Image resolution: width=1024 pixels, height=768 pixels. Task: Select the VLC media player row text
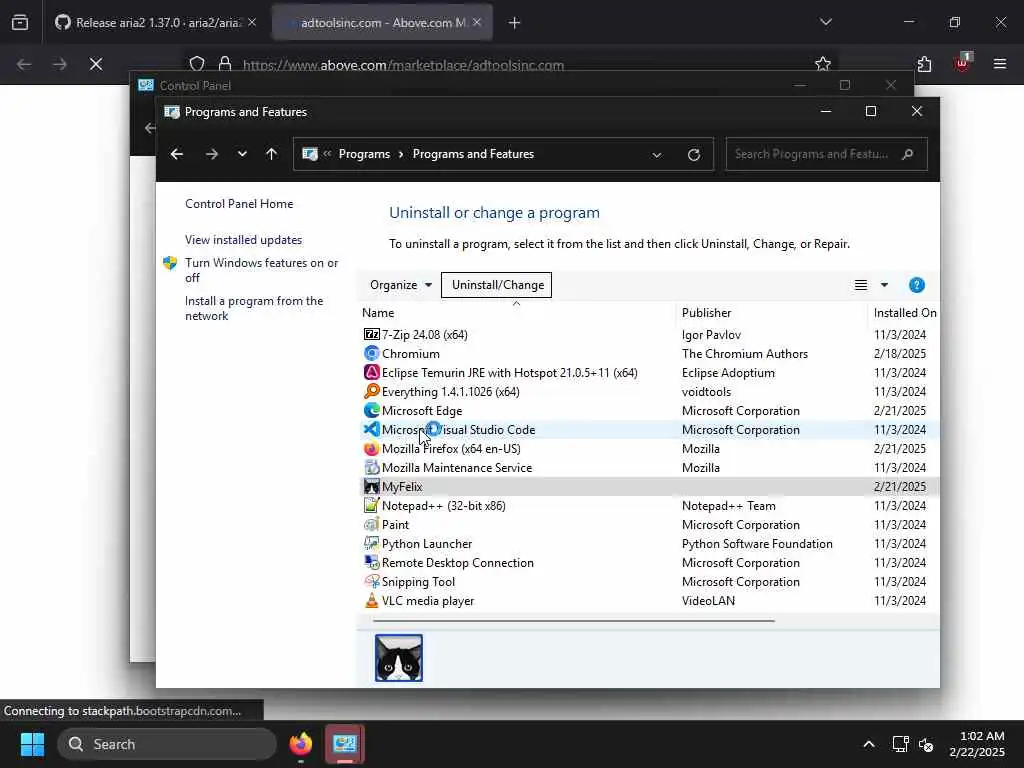[428, 601]
